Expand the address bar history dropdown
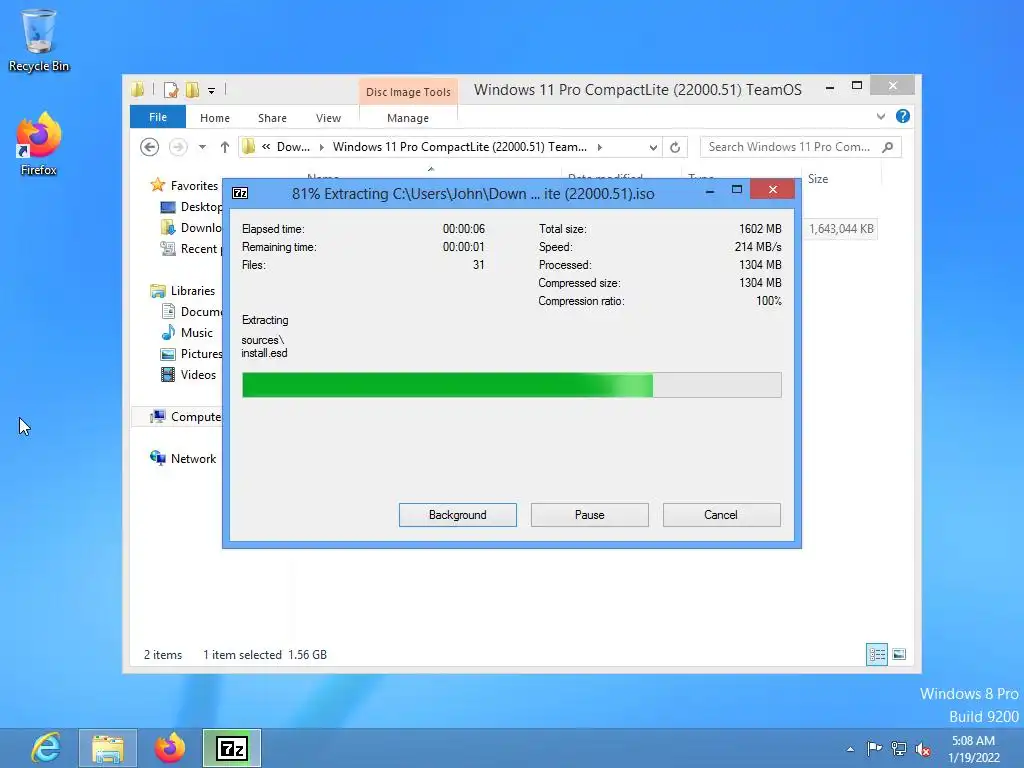Image resolution: width=1024 pixels, height=768 pixels. (x=653, y=148)
